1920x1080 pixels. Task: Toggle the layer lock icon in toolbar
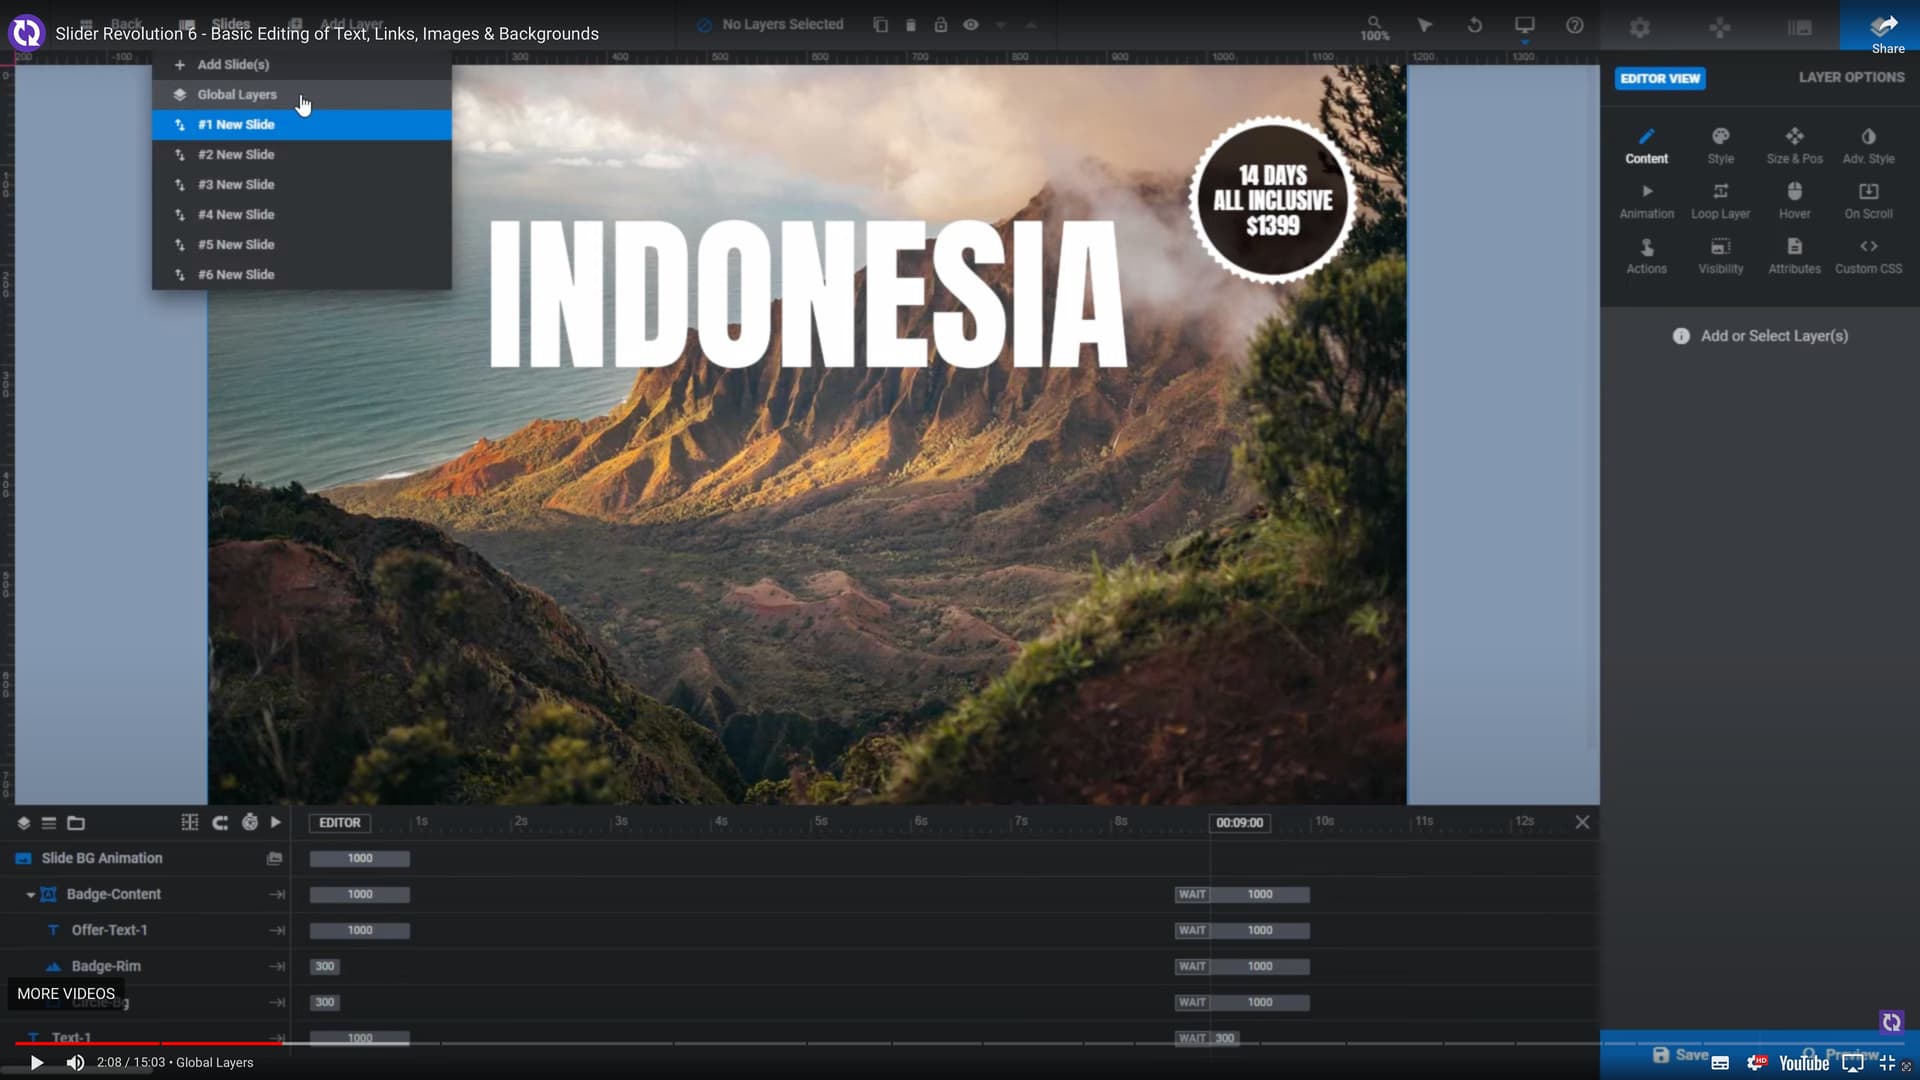[940, 25]
